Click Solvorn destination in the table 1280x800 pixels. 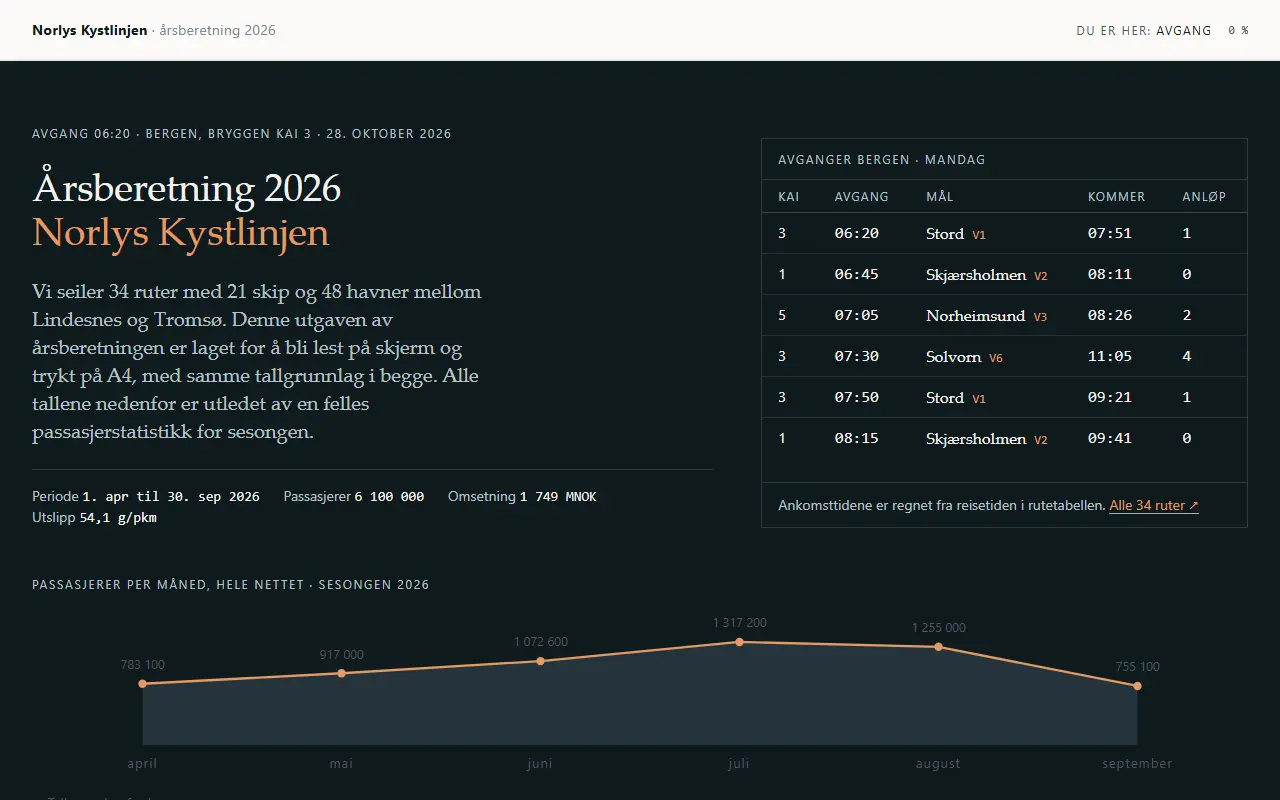[954, 356]
